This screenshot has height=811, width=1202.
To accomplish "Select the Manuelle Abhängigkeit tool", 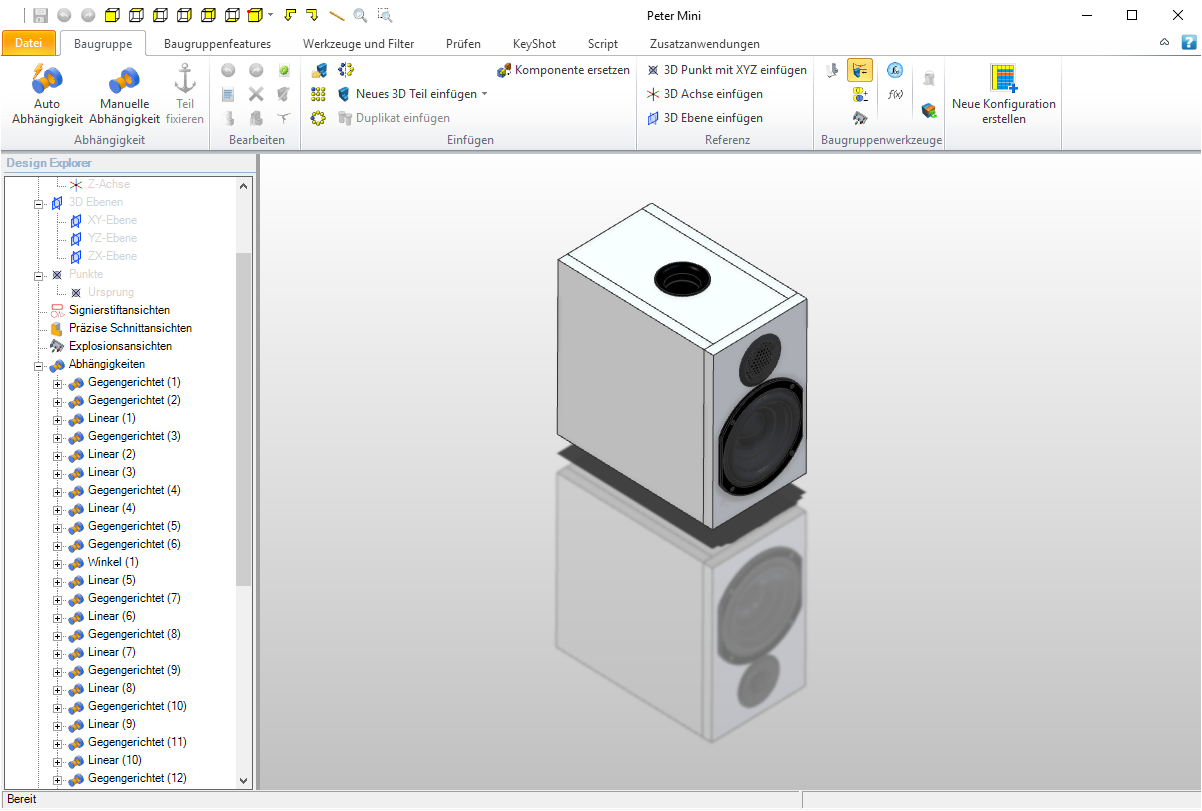I will tap(124, 96).
